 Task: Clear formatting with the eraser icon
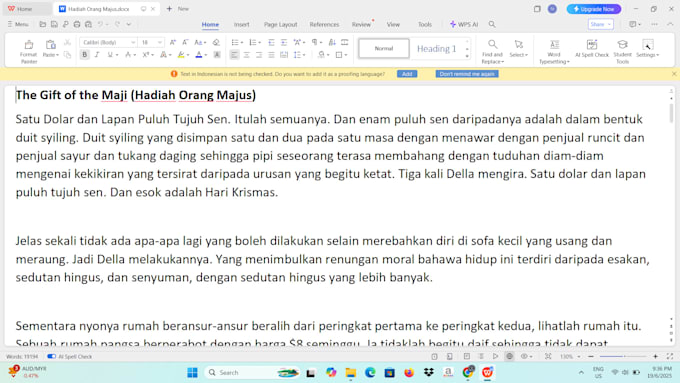[x=216, y=43]
